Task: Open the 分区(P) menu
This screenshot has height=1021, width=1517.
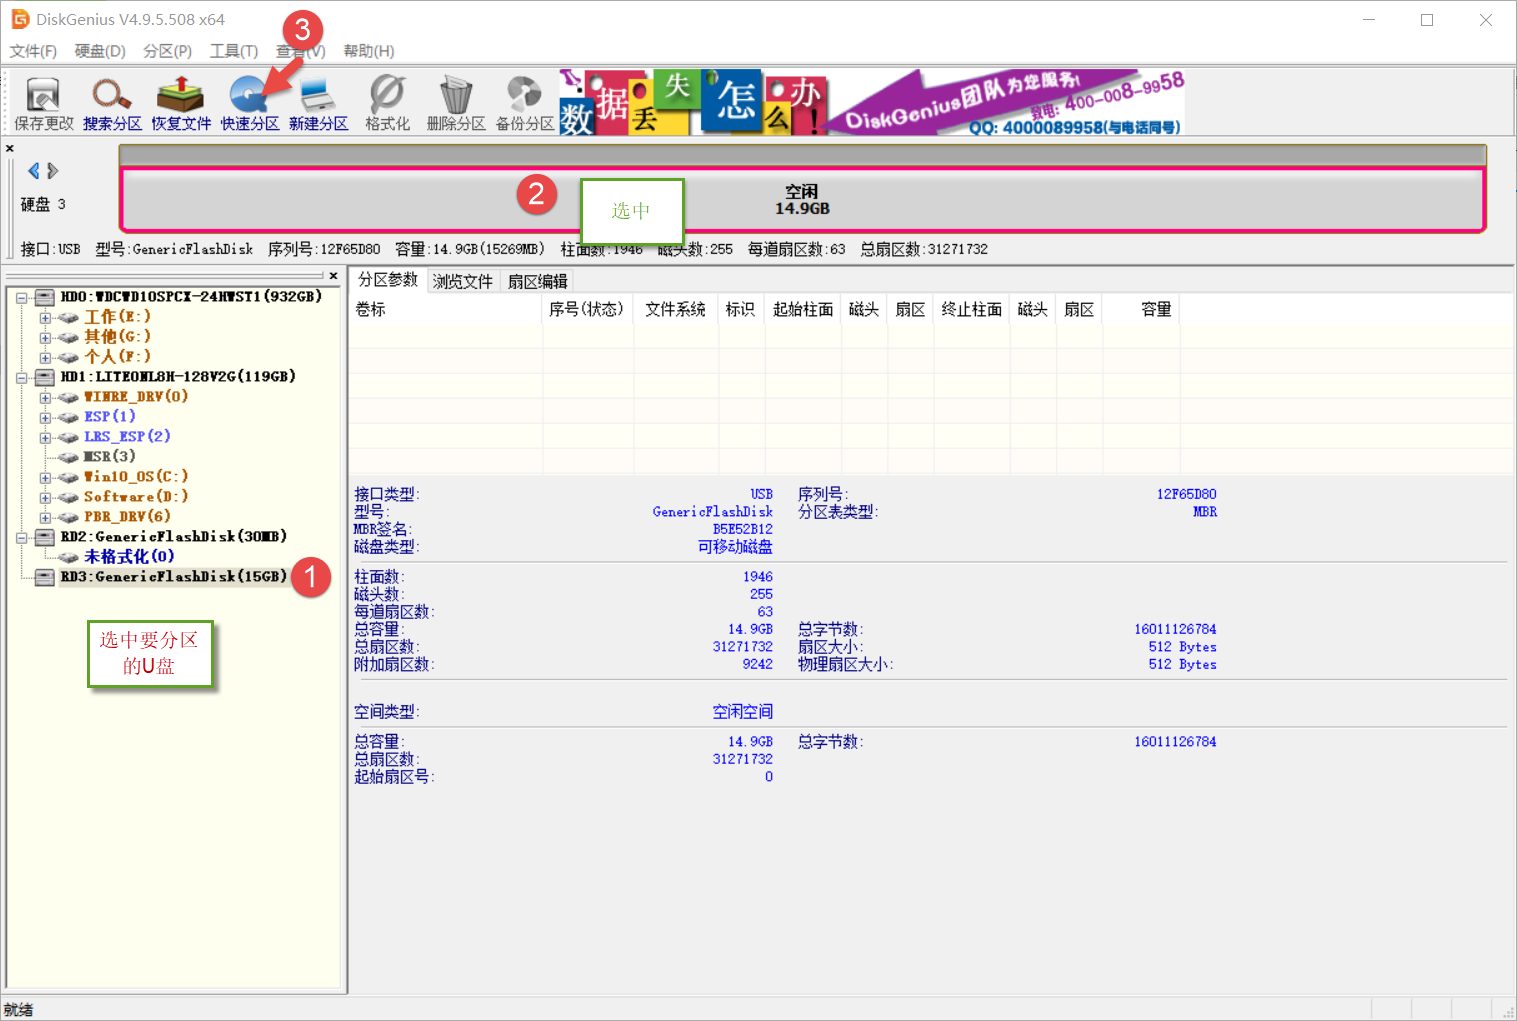Action: click(x=167, y=51)
